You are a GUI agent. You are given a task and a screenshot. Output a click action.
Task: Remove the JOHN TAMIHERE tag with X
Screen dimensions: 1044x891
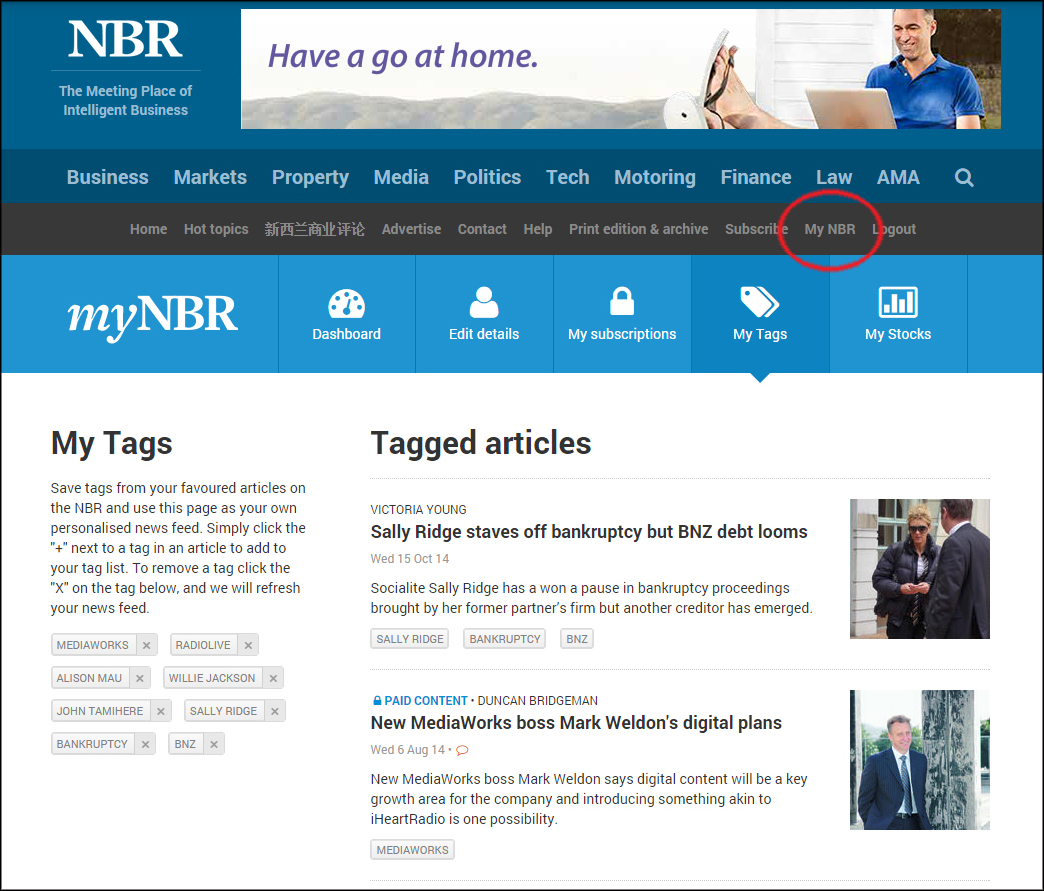[160, 711]
